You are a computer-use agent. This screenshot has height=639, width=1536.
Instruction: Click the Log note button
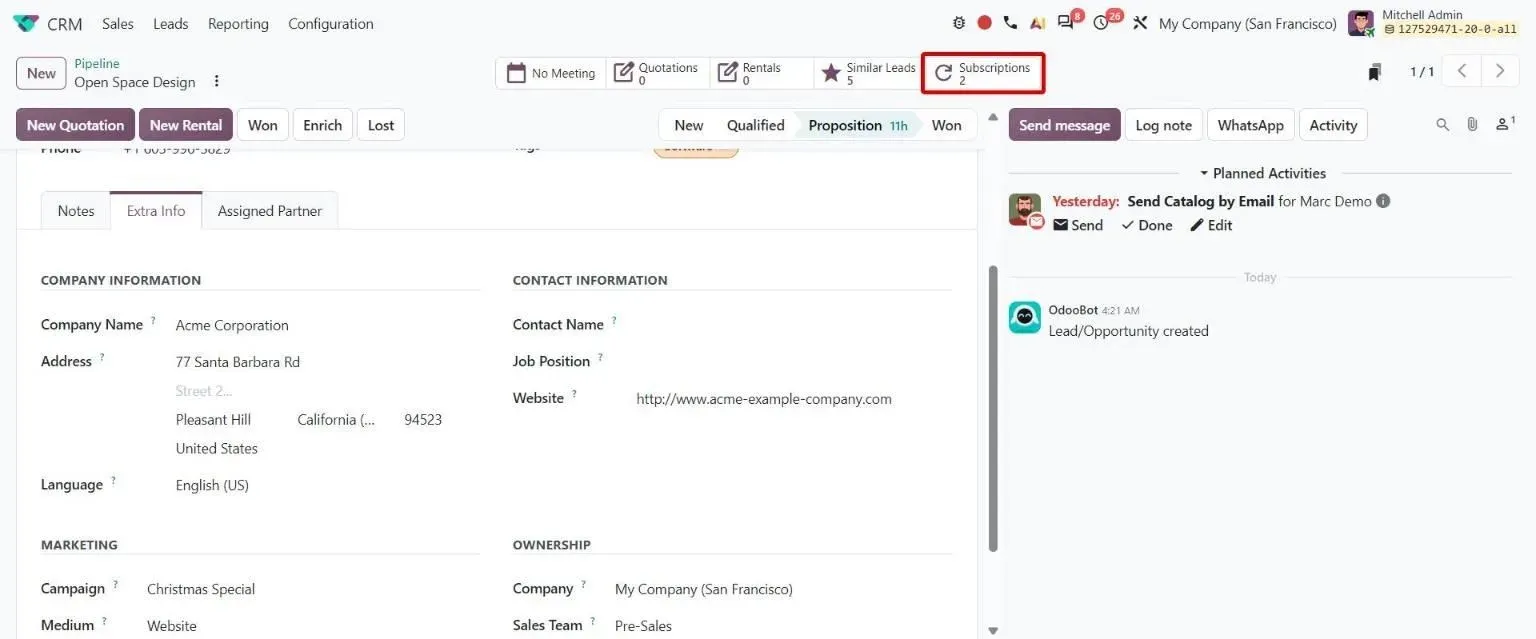coord(1164,125)
